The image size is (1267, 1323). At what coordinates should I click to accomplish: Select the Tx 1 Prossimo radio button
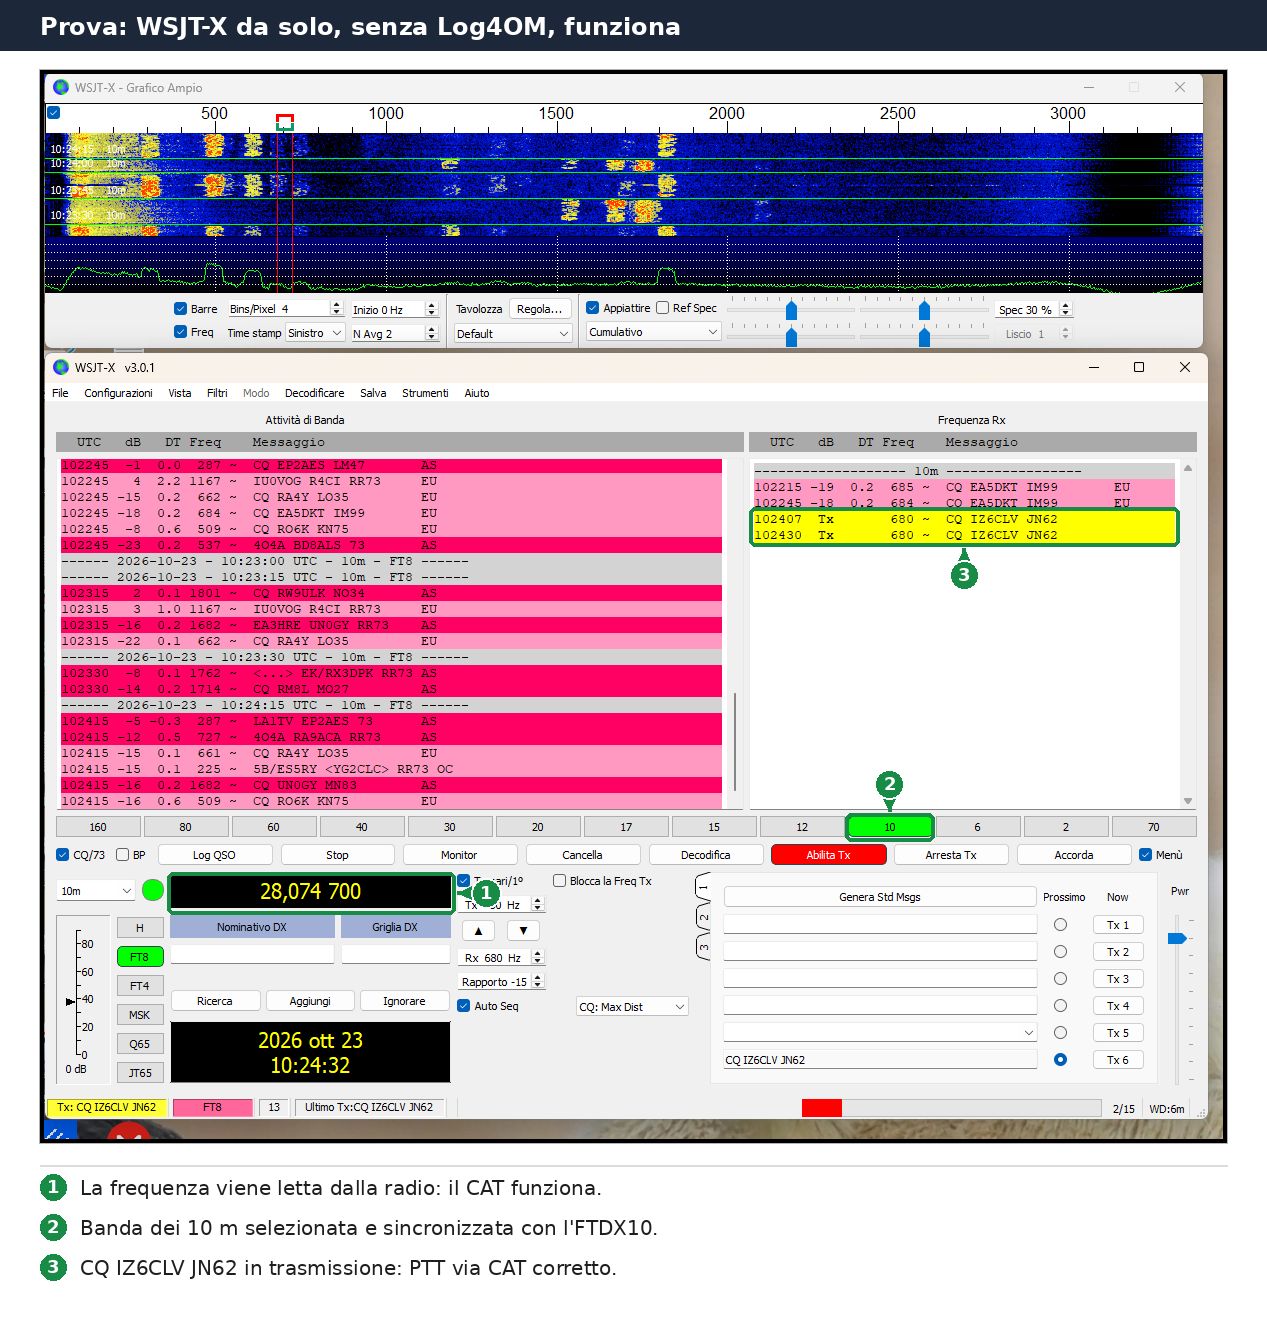point(1060,925)
